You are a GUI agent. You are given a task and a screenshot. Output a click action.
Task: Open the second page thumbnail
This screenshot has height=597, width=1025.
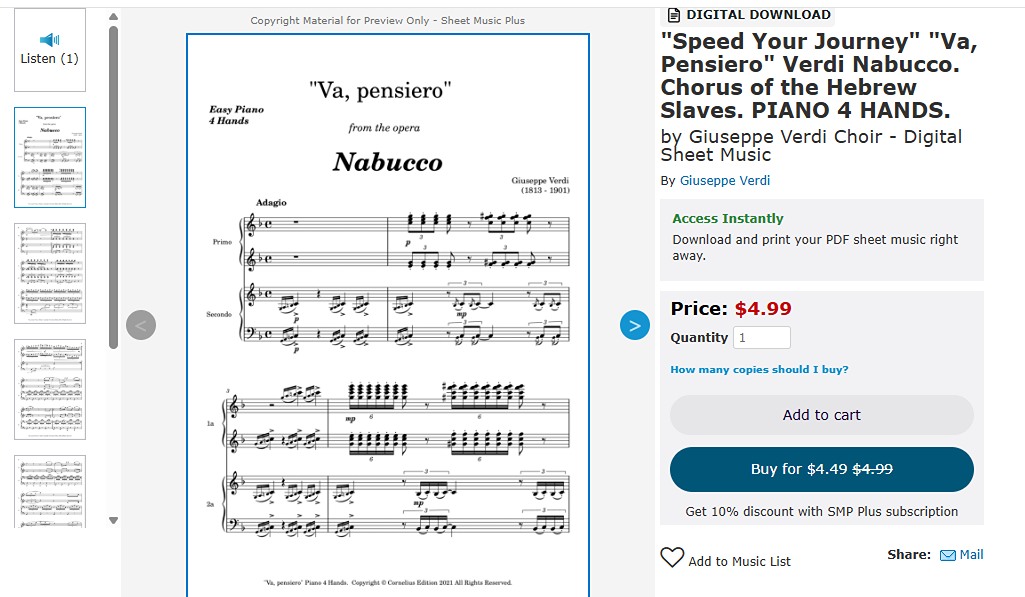(x=50, y=273)
